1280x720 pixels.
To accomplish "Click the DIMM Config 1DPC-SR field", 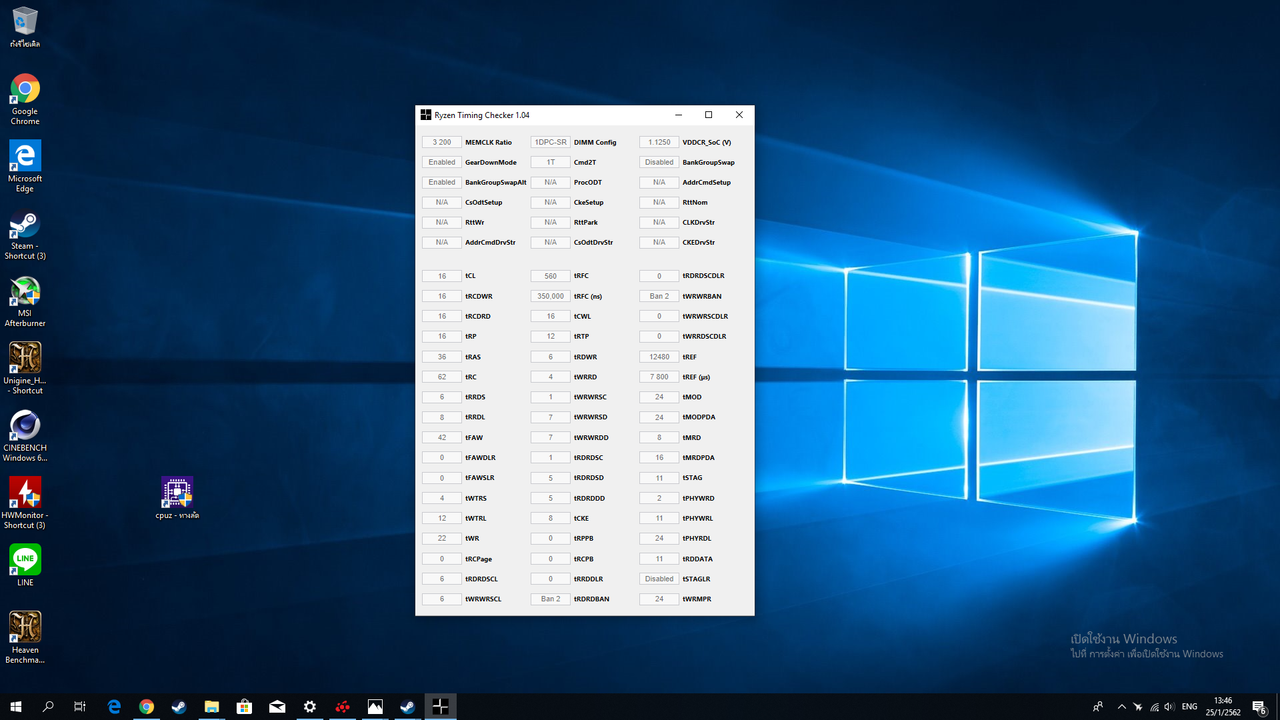I will pos(550,142).
